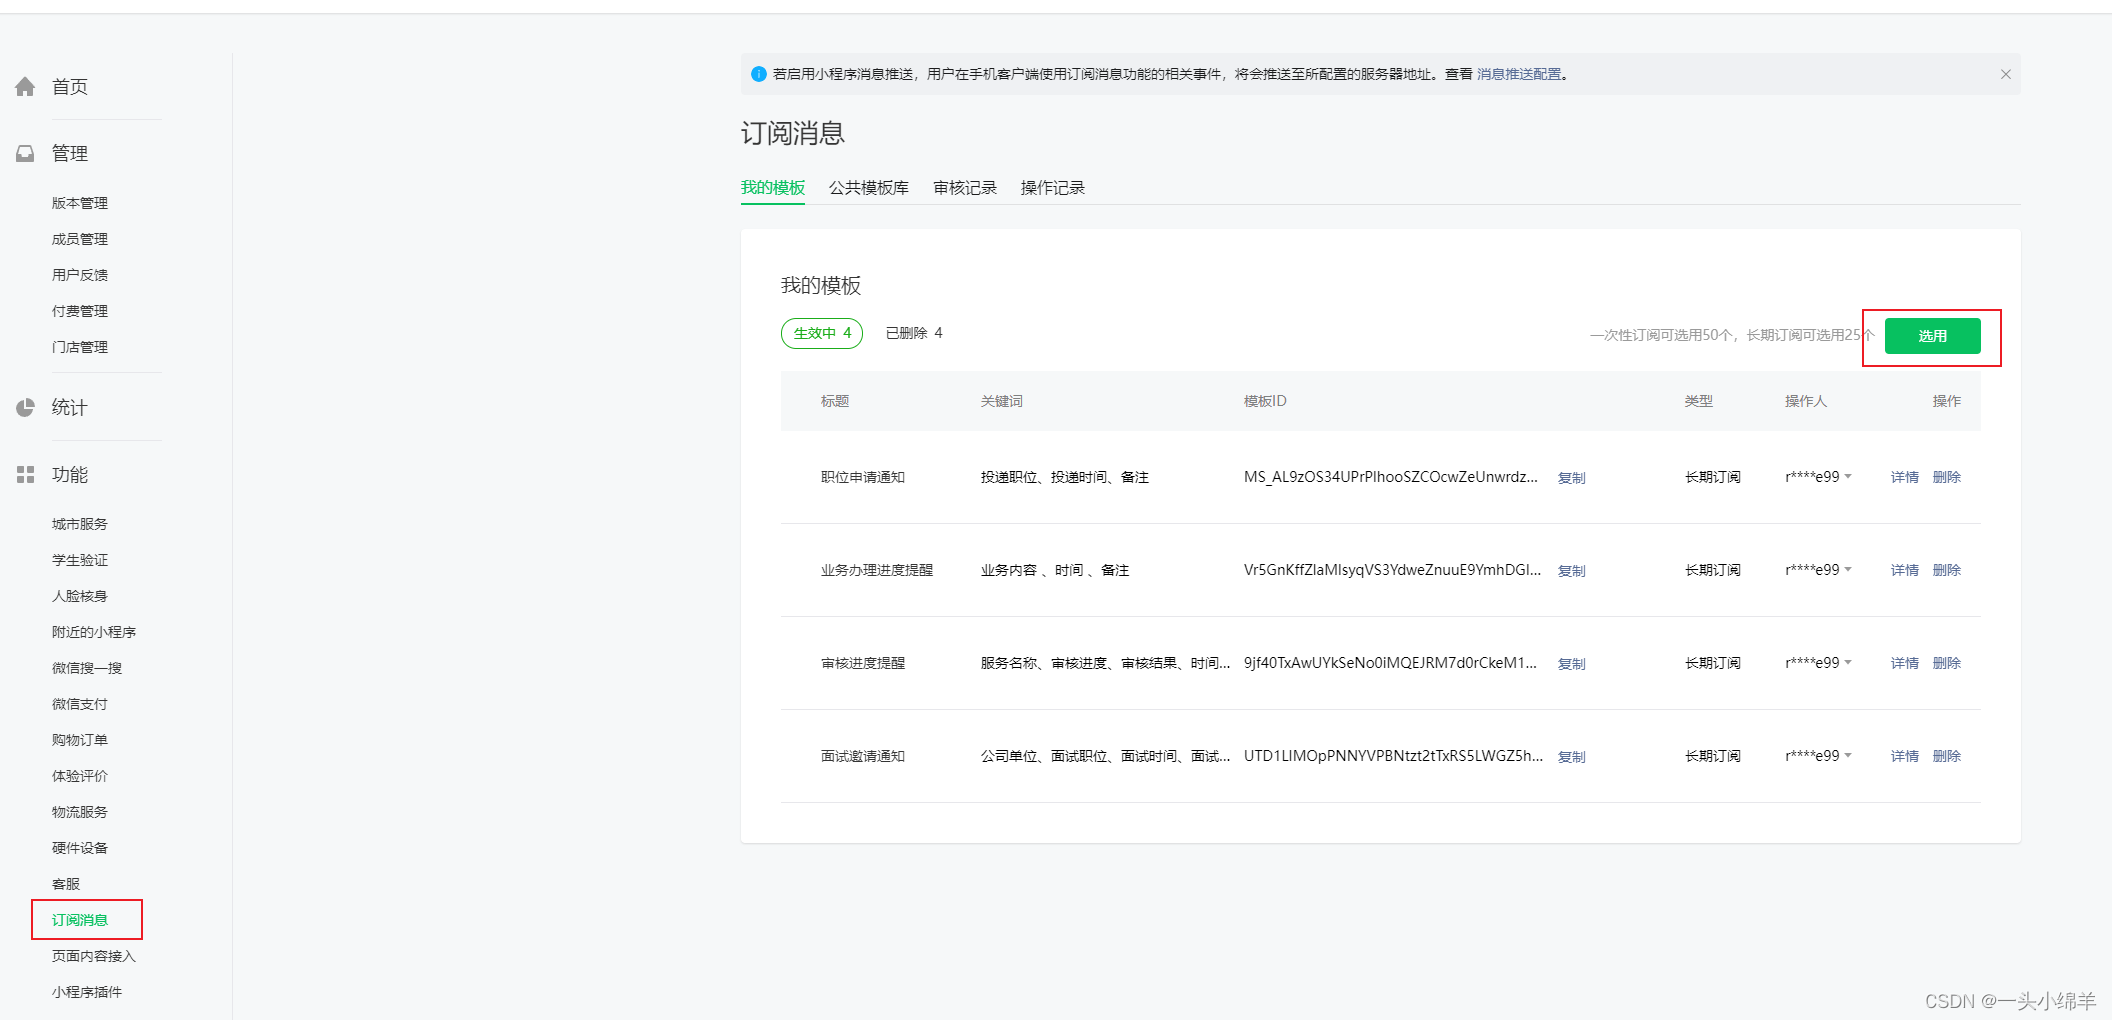View 详情 for 面试邀请通知

(1905, 756)
